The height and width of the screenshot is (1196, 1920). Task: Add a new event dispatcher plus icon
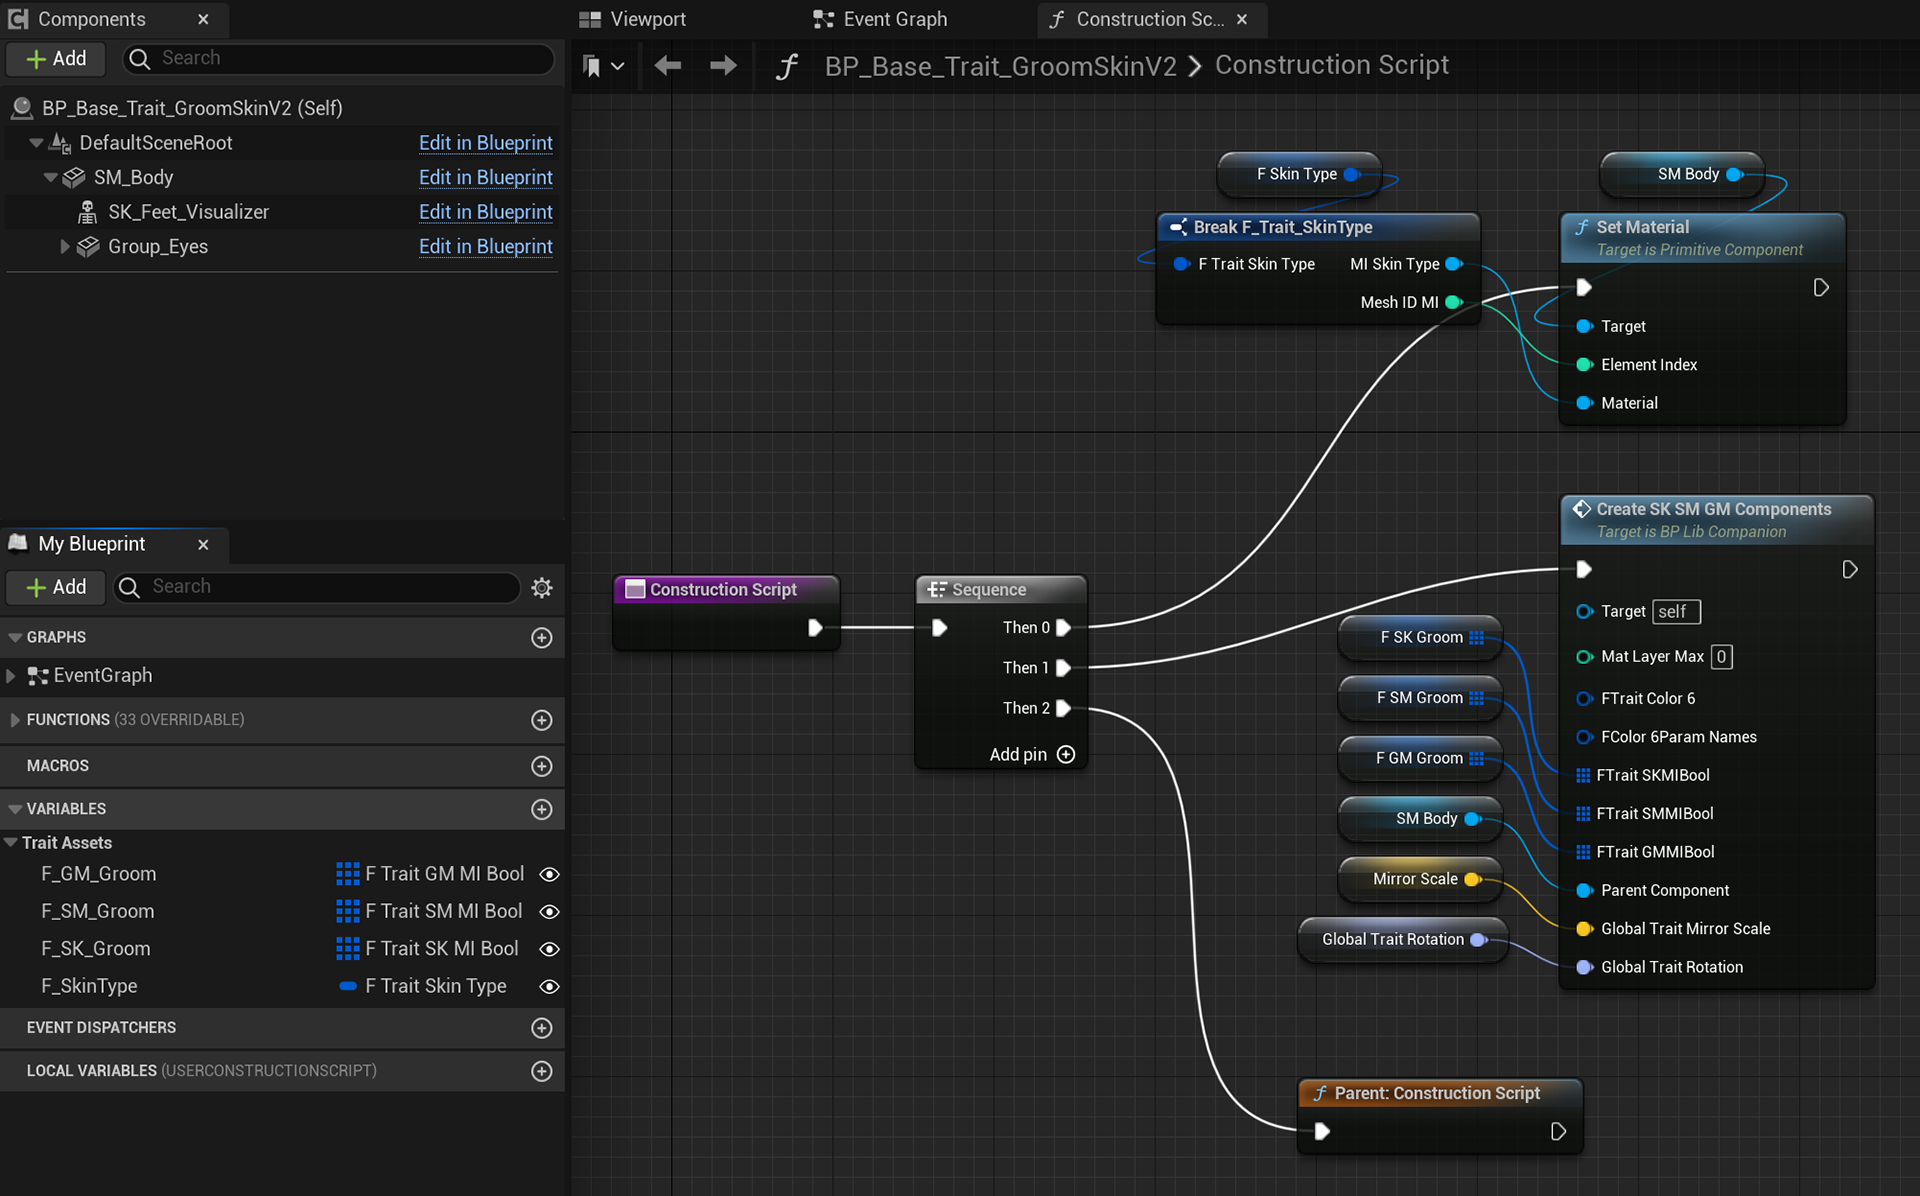pyautogui.click(x=542, y=1028)
